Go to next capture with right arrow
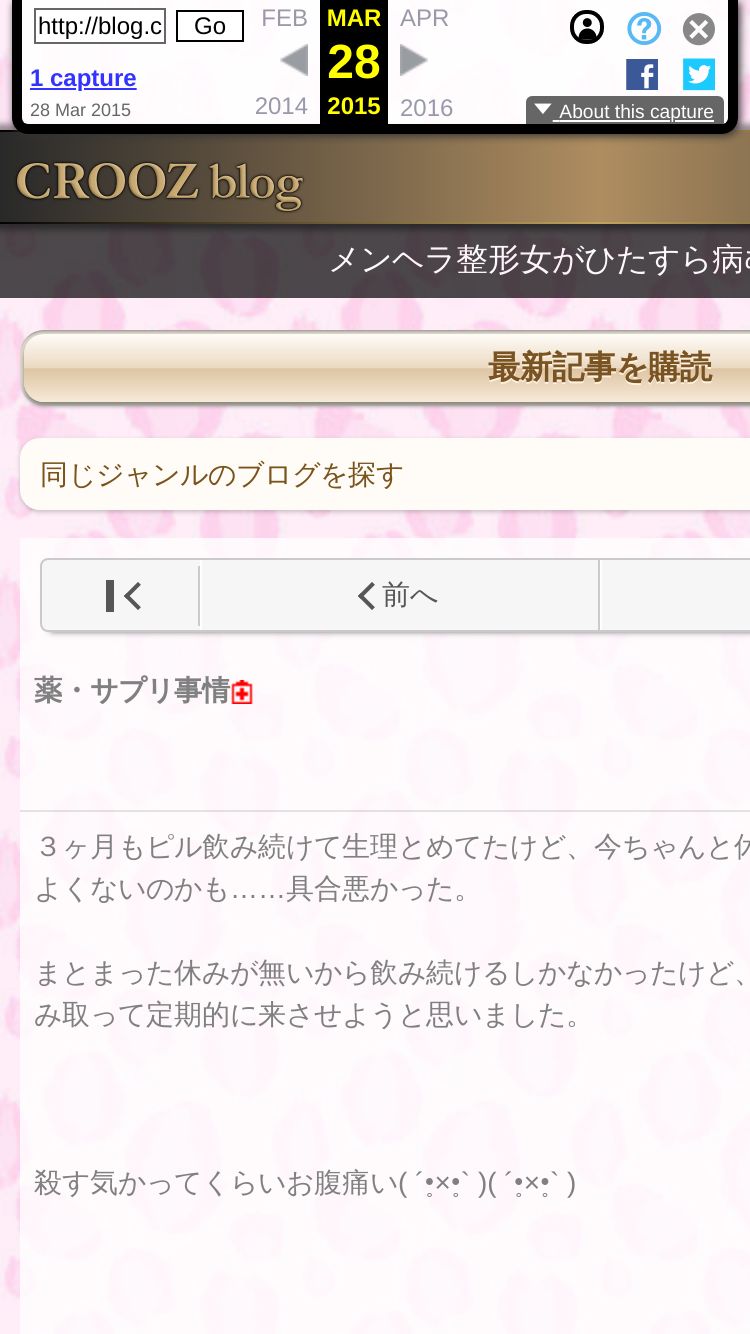This screenshot has height=1334, width=750. coord(413,61)
